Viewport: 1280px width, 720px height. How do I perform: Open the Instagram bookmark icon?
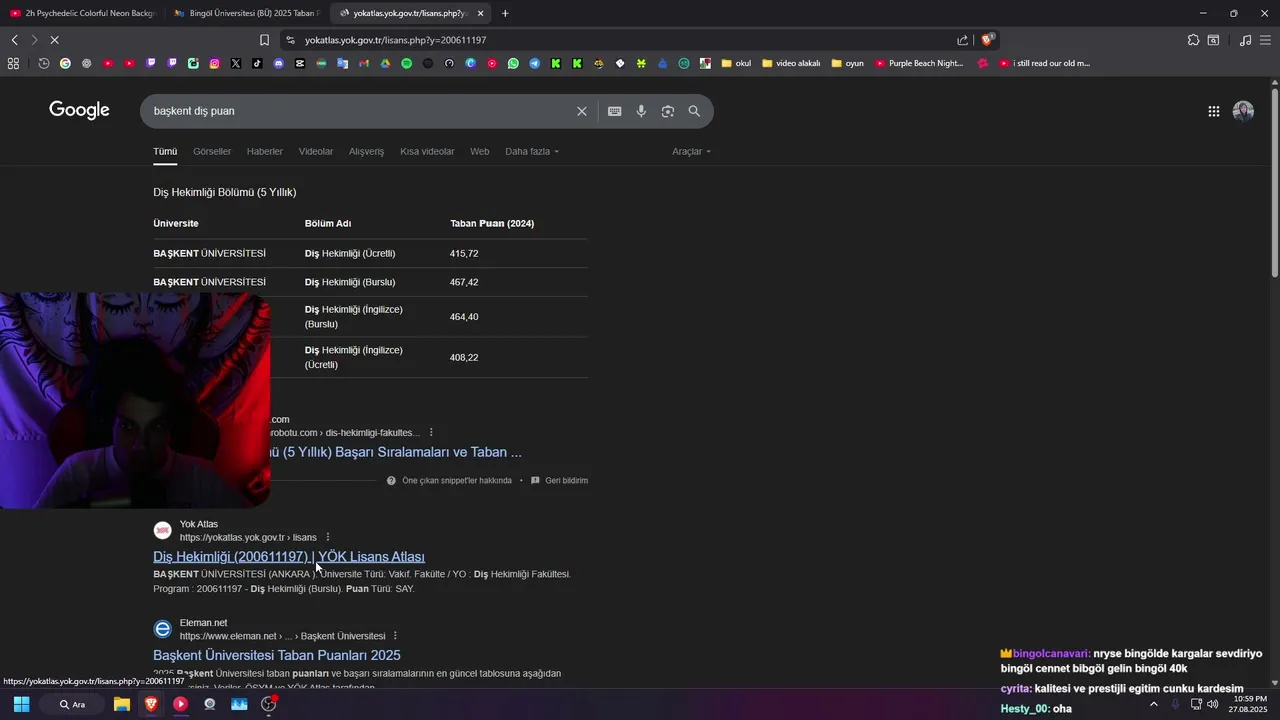[x=214, y=63]
